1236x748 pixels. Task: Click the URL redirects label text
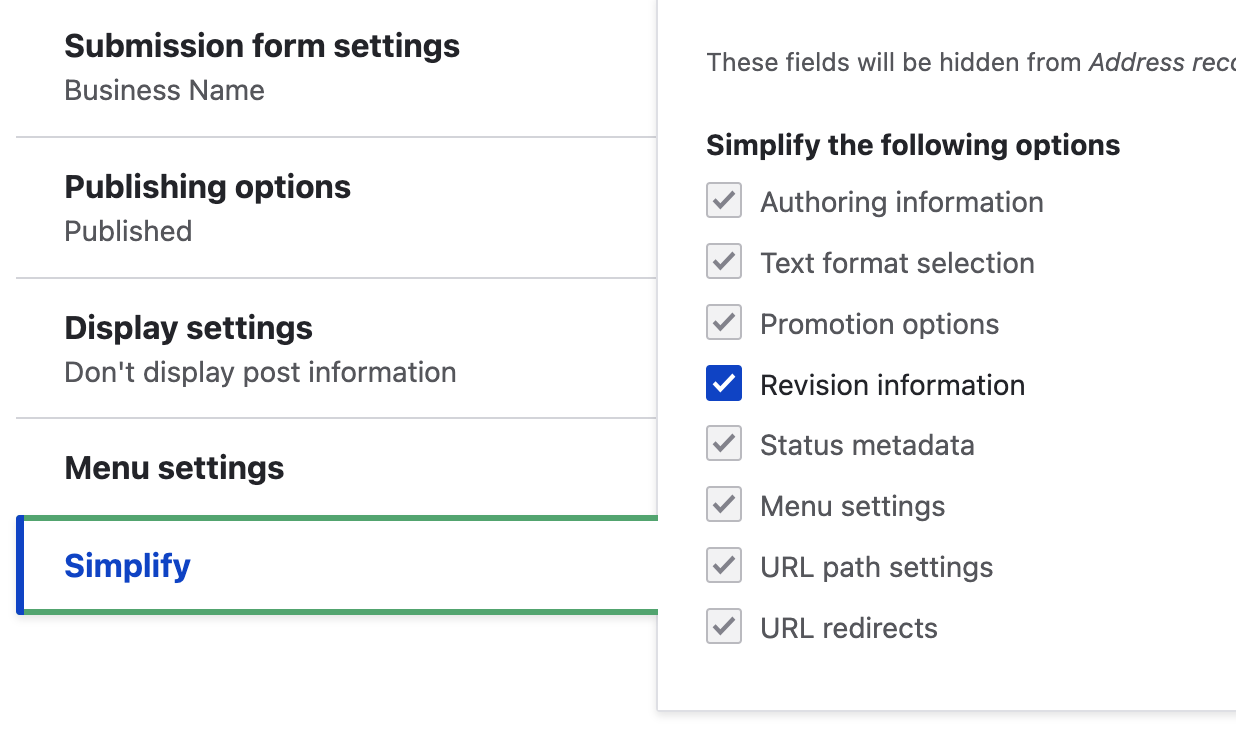(848, 629)
